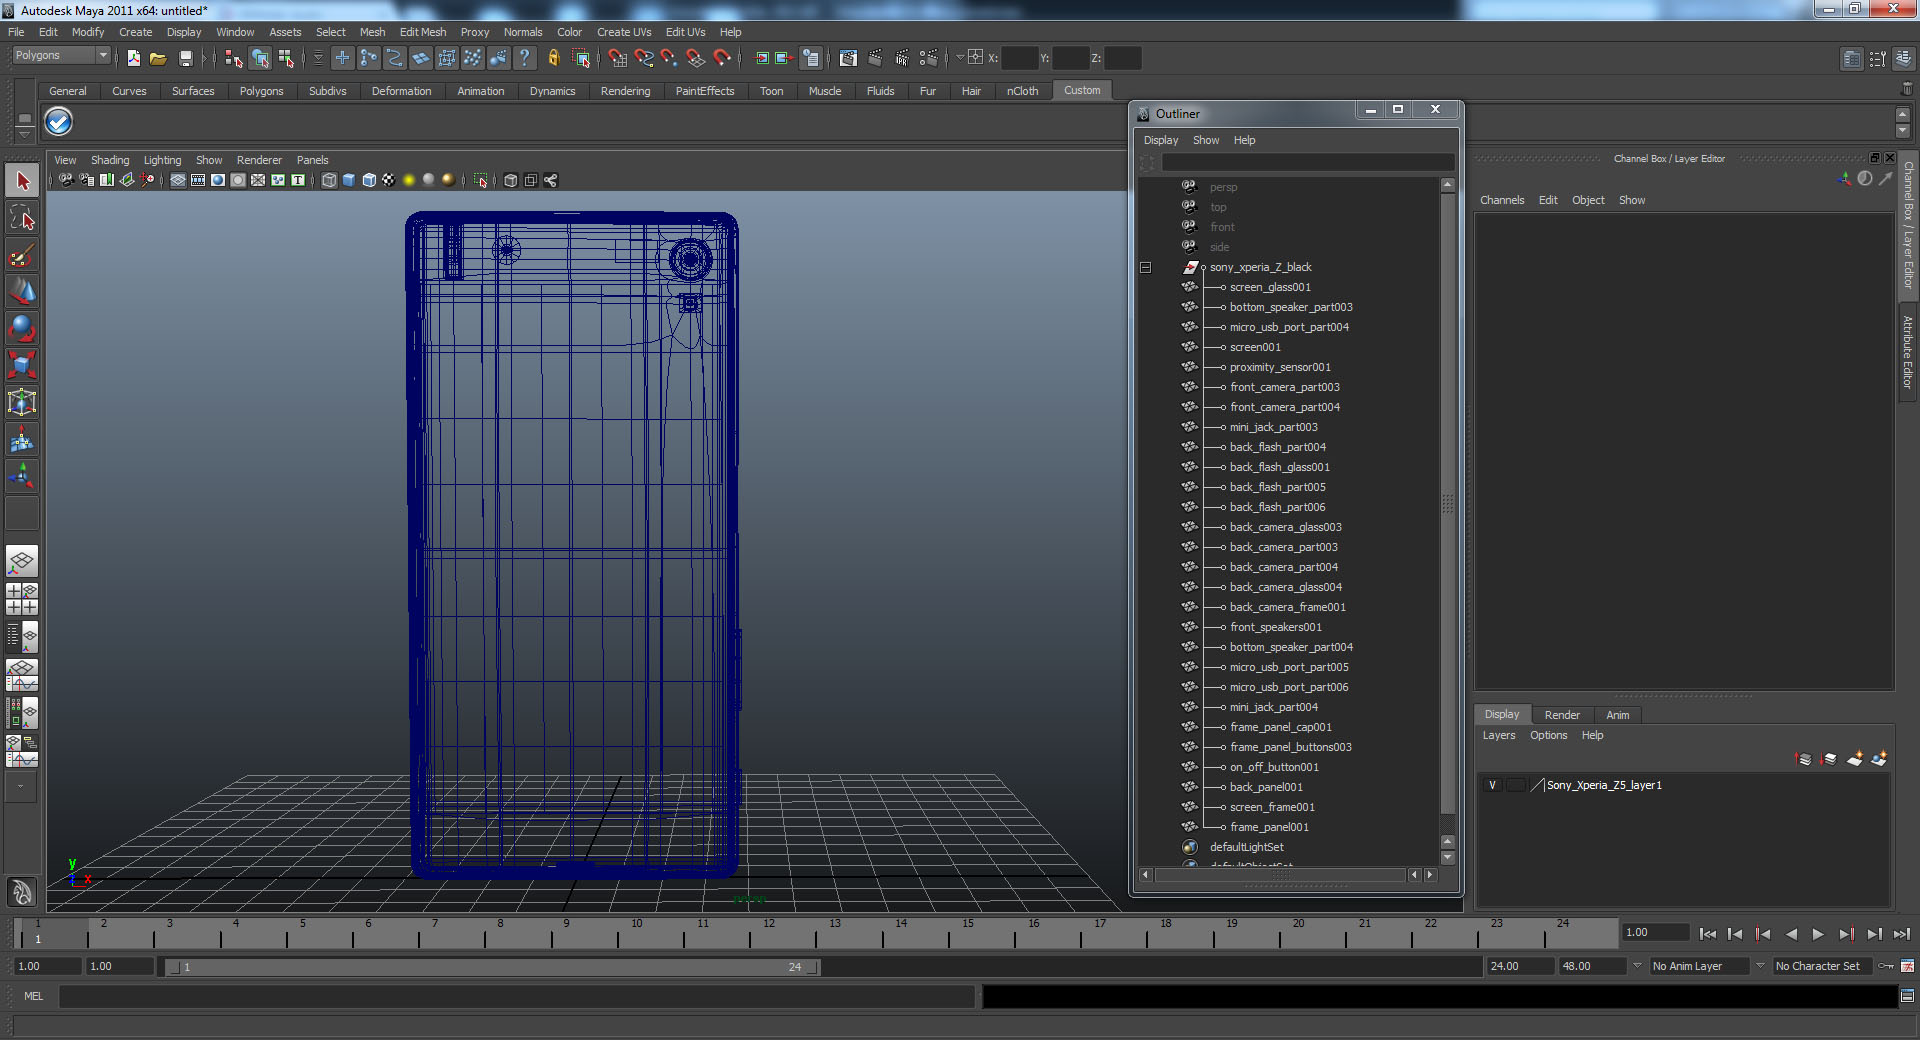1920x1040 pixels.
Task: Click the Save Scene disk icon
Action: (185, 58)
